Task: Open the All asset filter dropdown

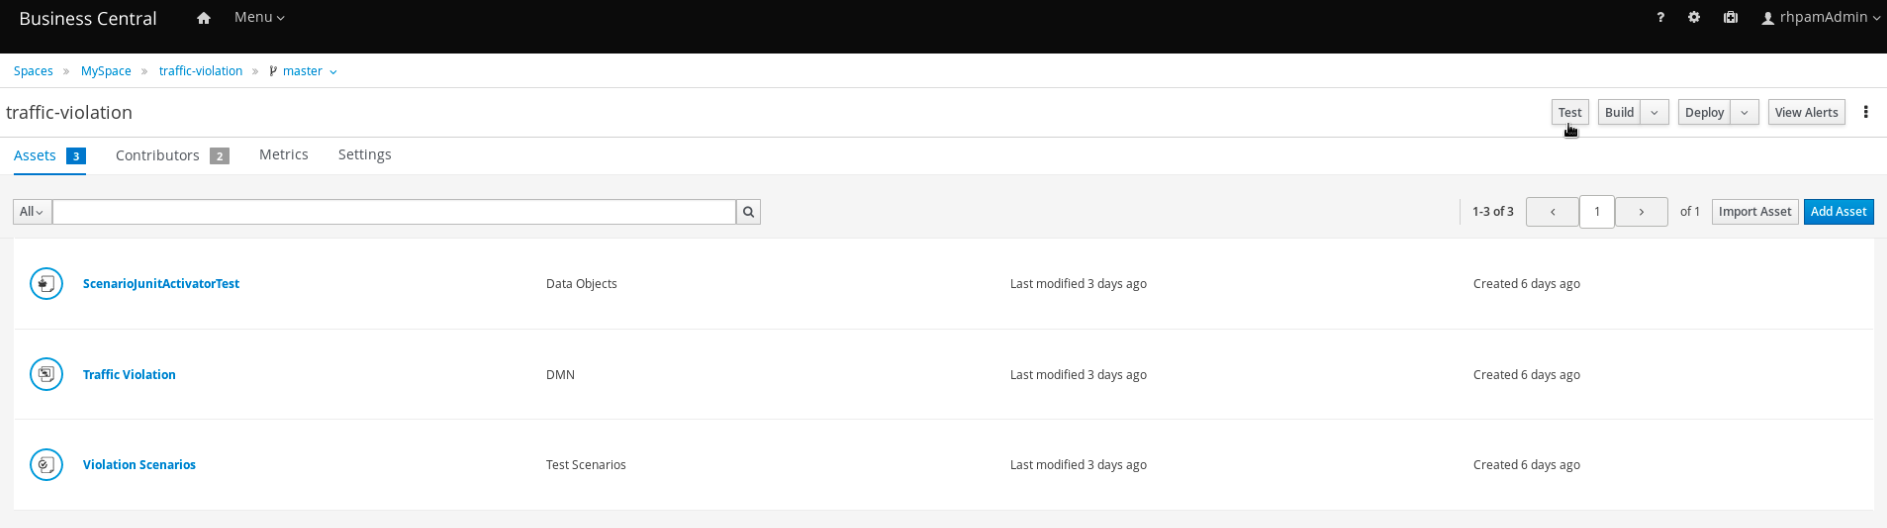Action: tap(32, 212)
